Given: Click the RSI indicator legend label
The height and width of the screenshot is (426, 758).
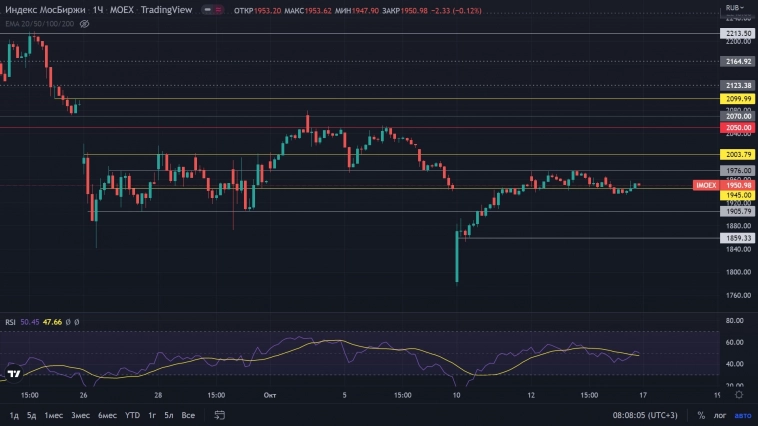Looking at the screenshot, I should [10, 322].
